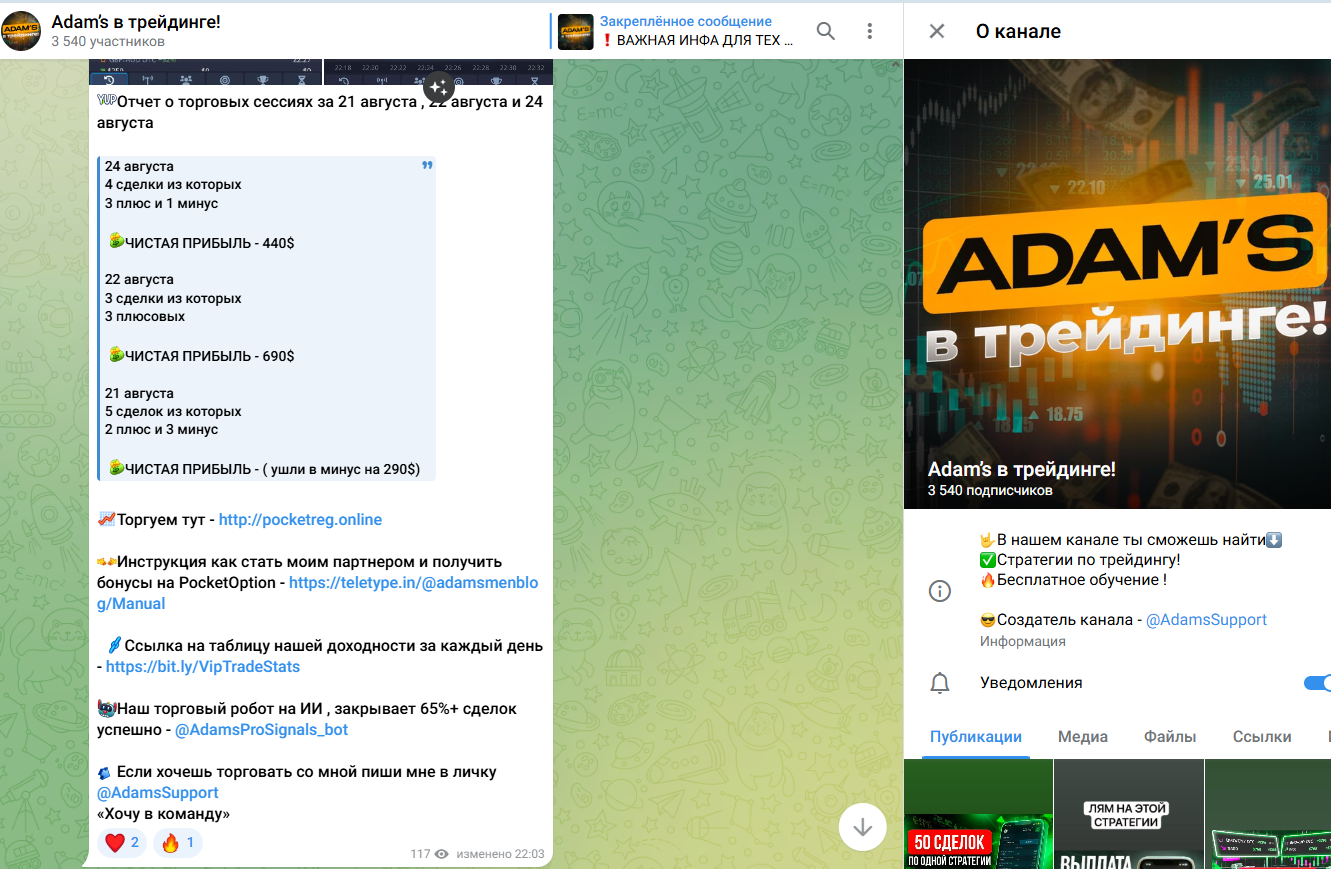Click the Adam's channel avatar in header
The width and height of the screenshot is (1331, 869).
click(x=22, y=31)
